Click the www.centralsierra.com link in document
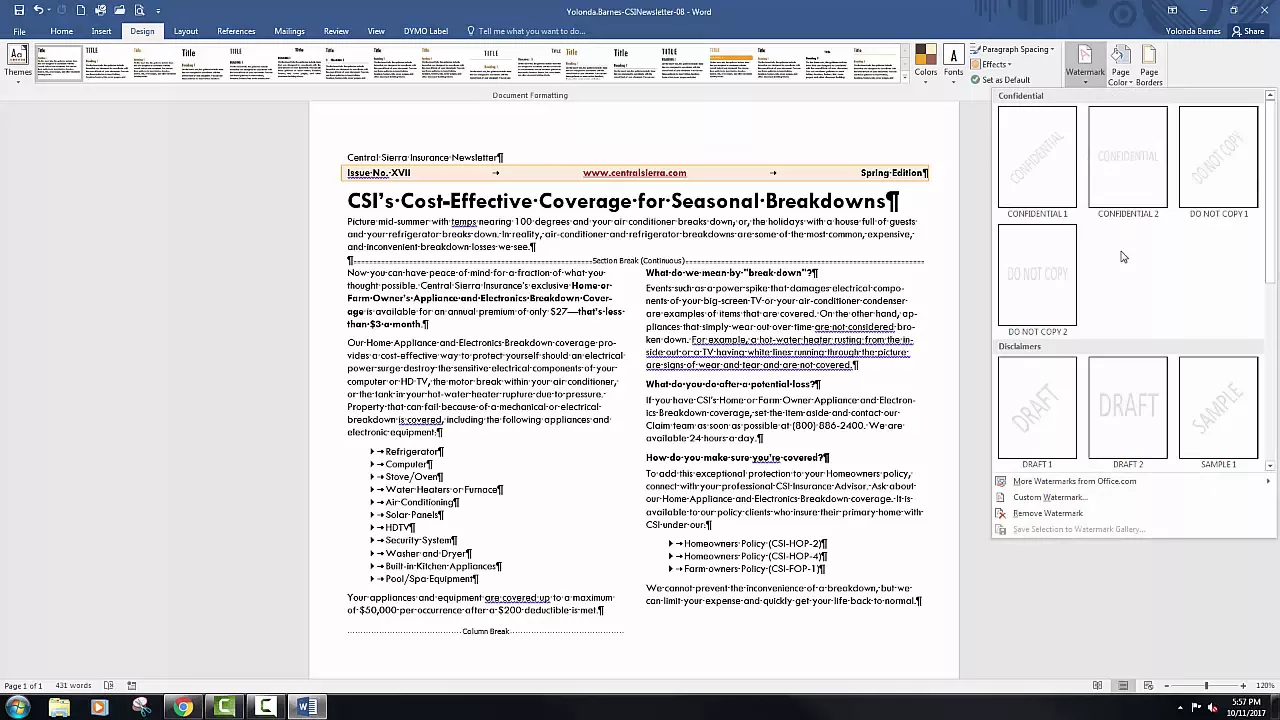This screenshot has height=720, width=1280. (x=634, y=173)
